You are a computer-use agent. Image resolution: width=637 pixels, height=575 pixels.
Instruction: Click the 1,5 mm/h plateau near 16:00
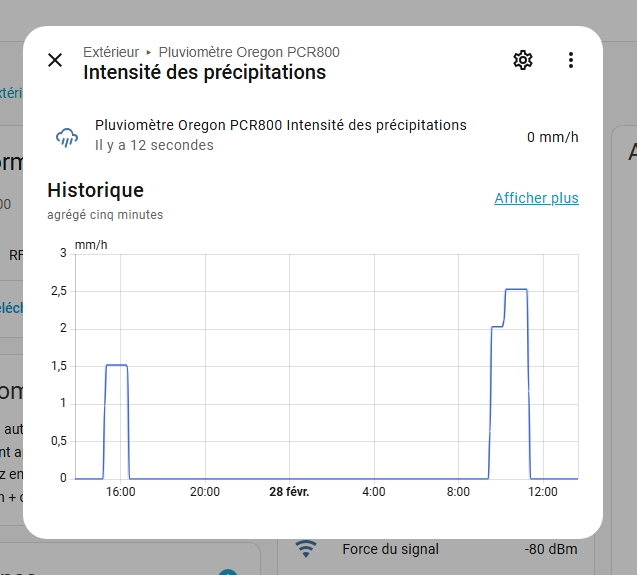(x=116, y=365)
